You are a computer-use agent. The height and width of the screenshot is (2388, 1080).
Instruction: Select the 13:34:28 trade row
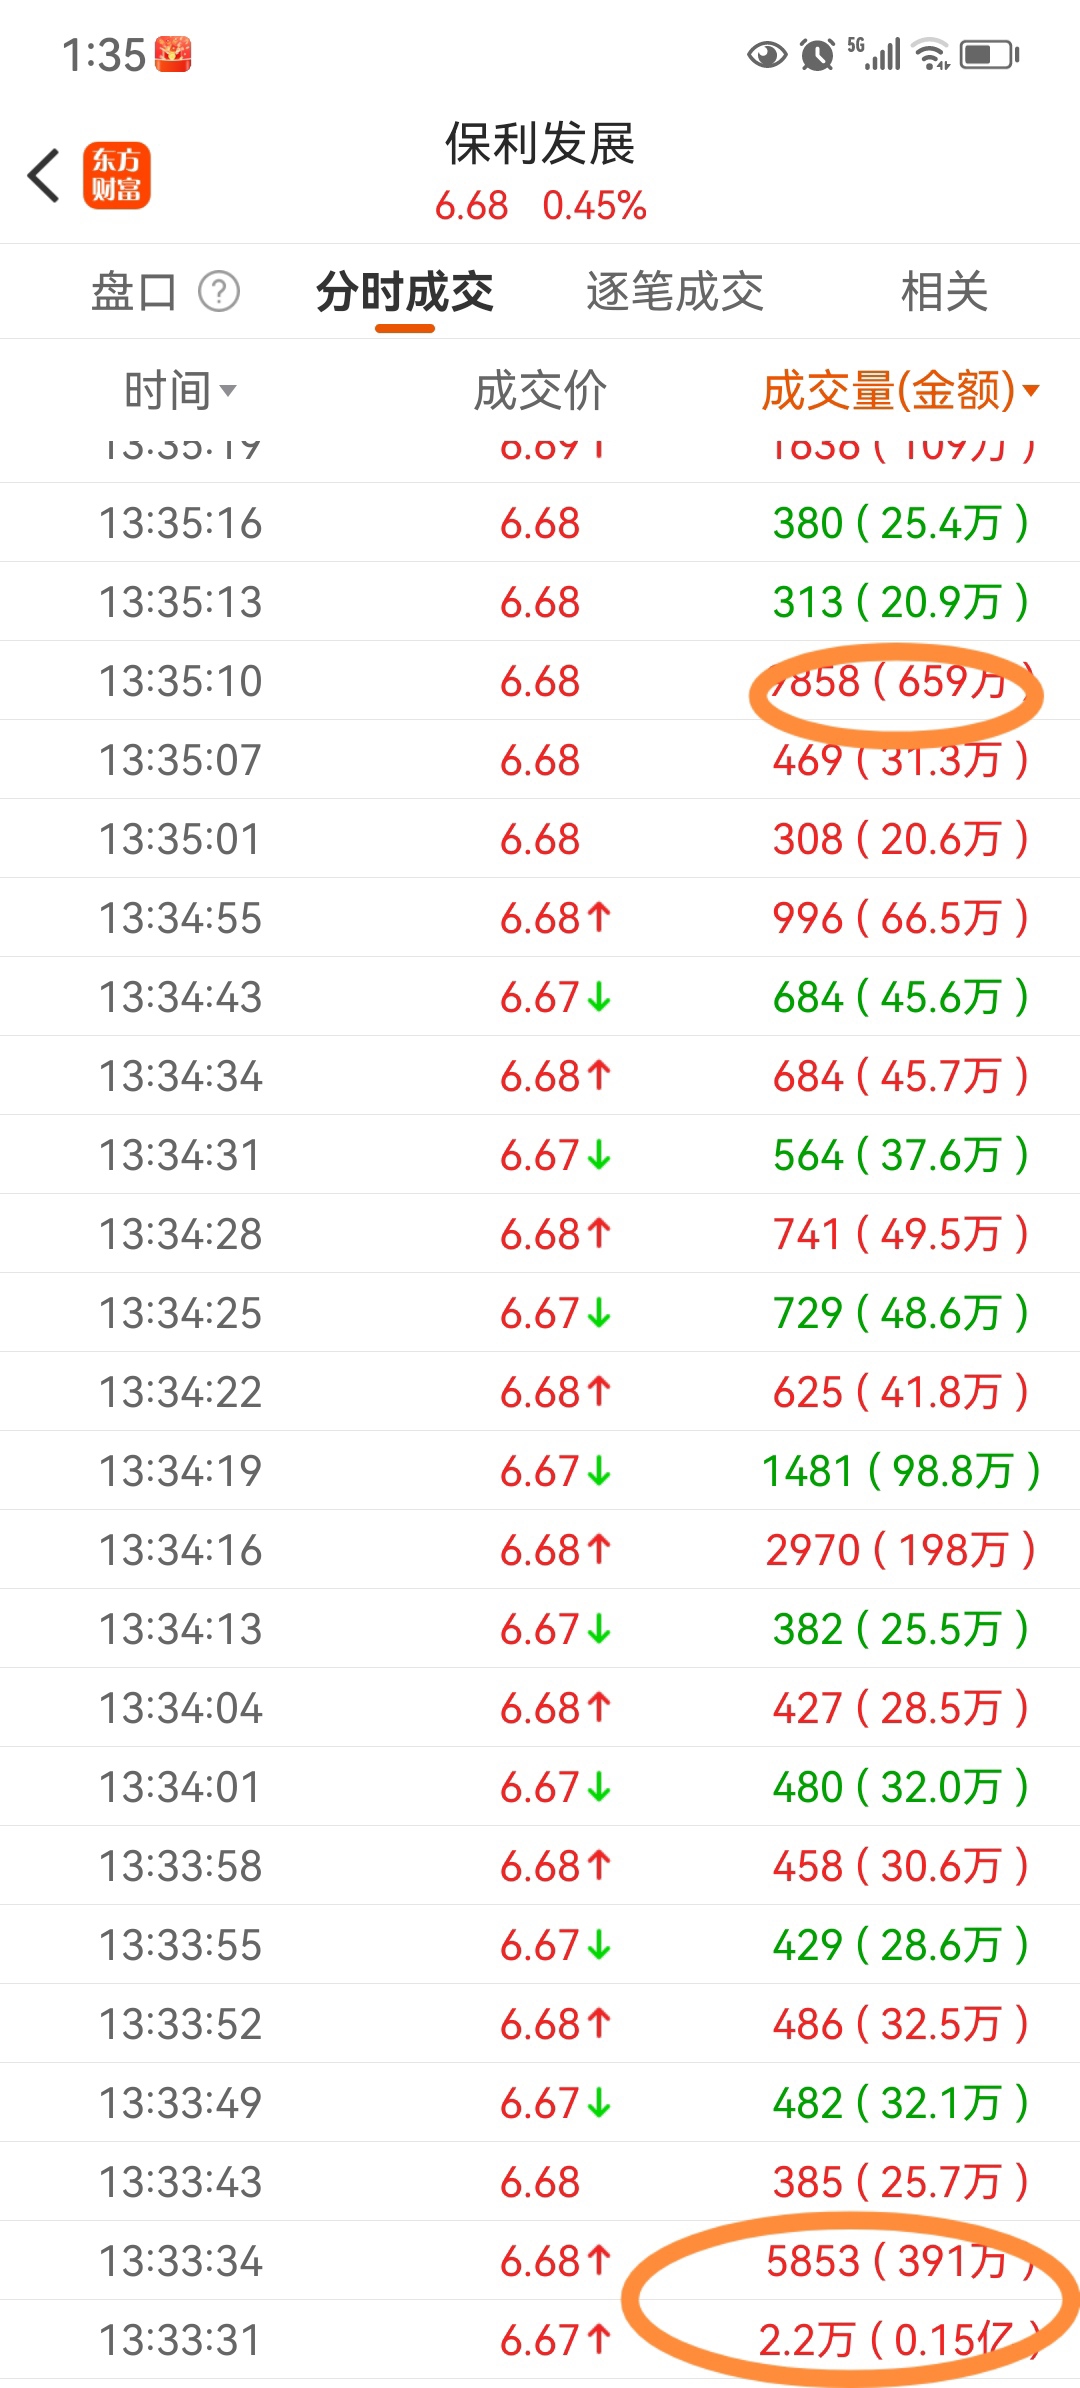pos(540,1234)
